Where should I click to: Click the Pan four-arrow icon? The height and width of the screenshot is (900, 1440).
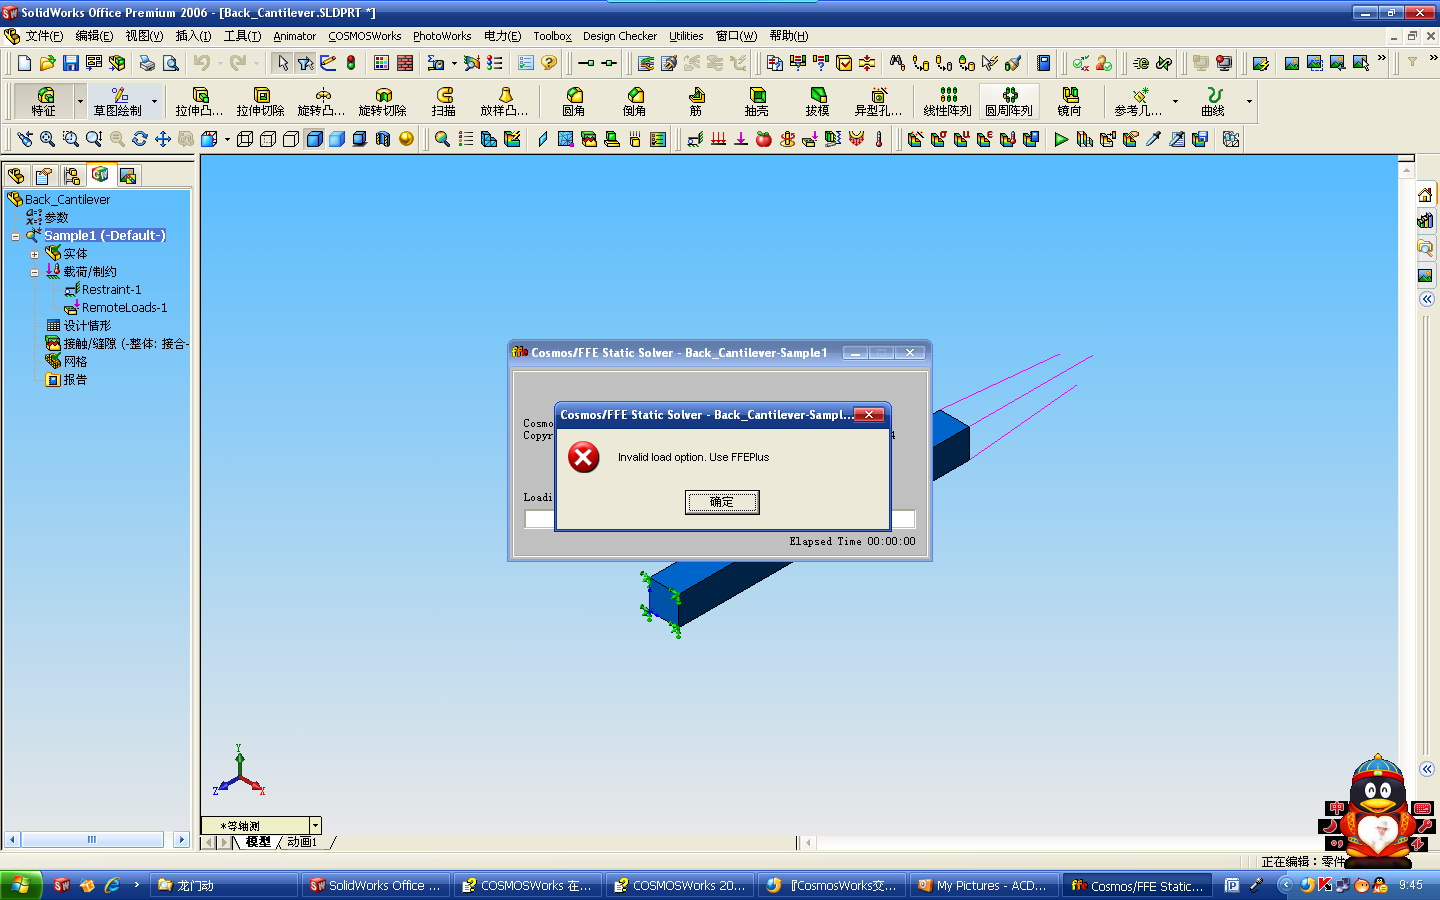[x=163, y=139]
